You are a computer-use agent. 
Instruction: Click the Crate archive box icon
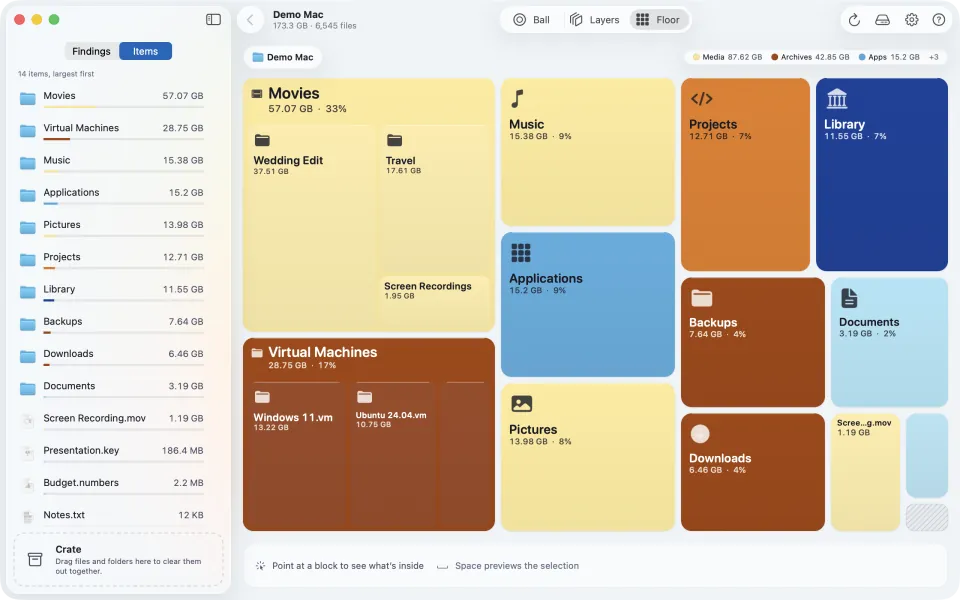point(35,559)
